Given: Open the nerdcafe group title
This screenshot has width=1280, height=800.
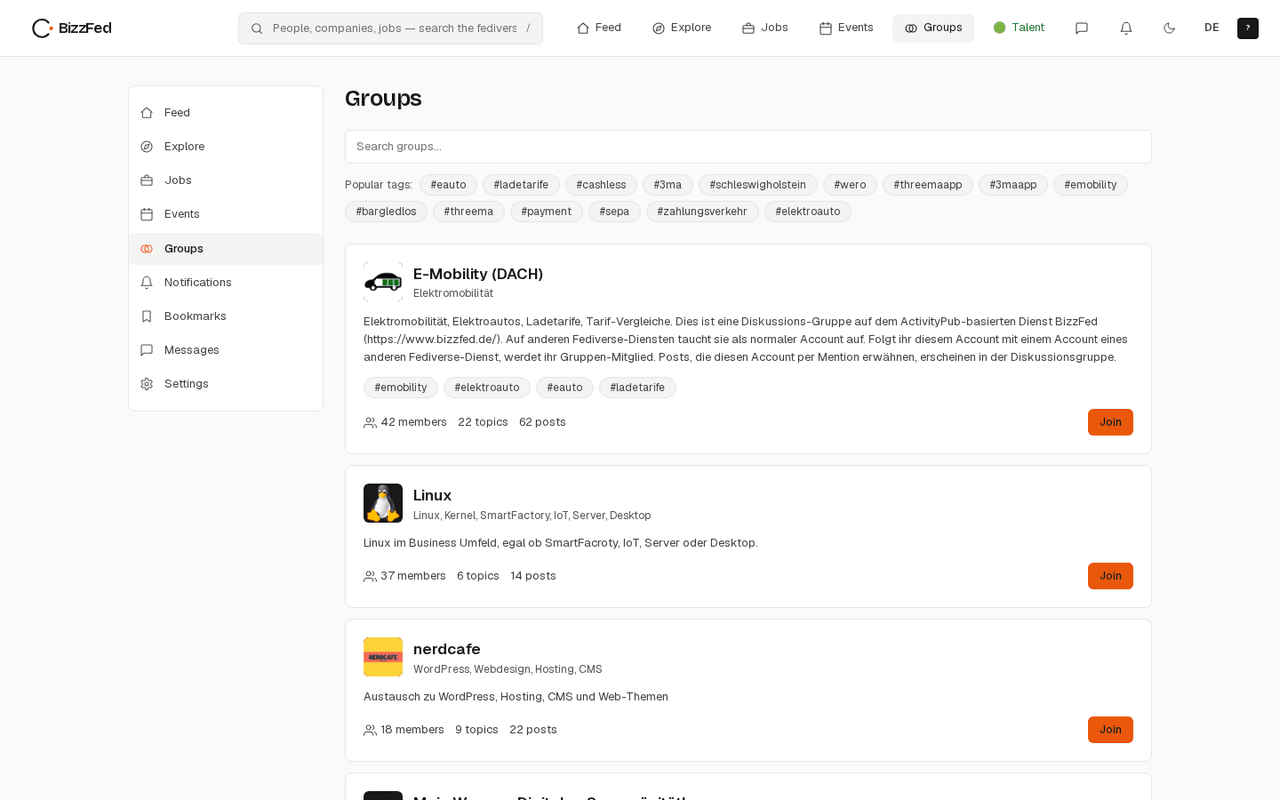Looking at the screenshot, I should pos(447,649).
